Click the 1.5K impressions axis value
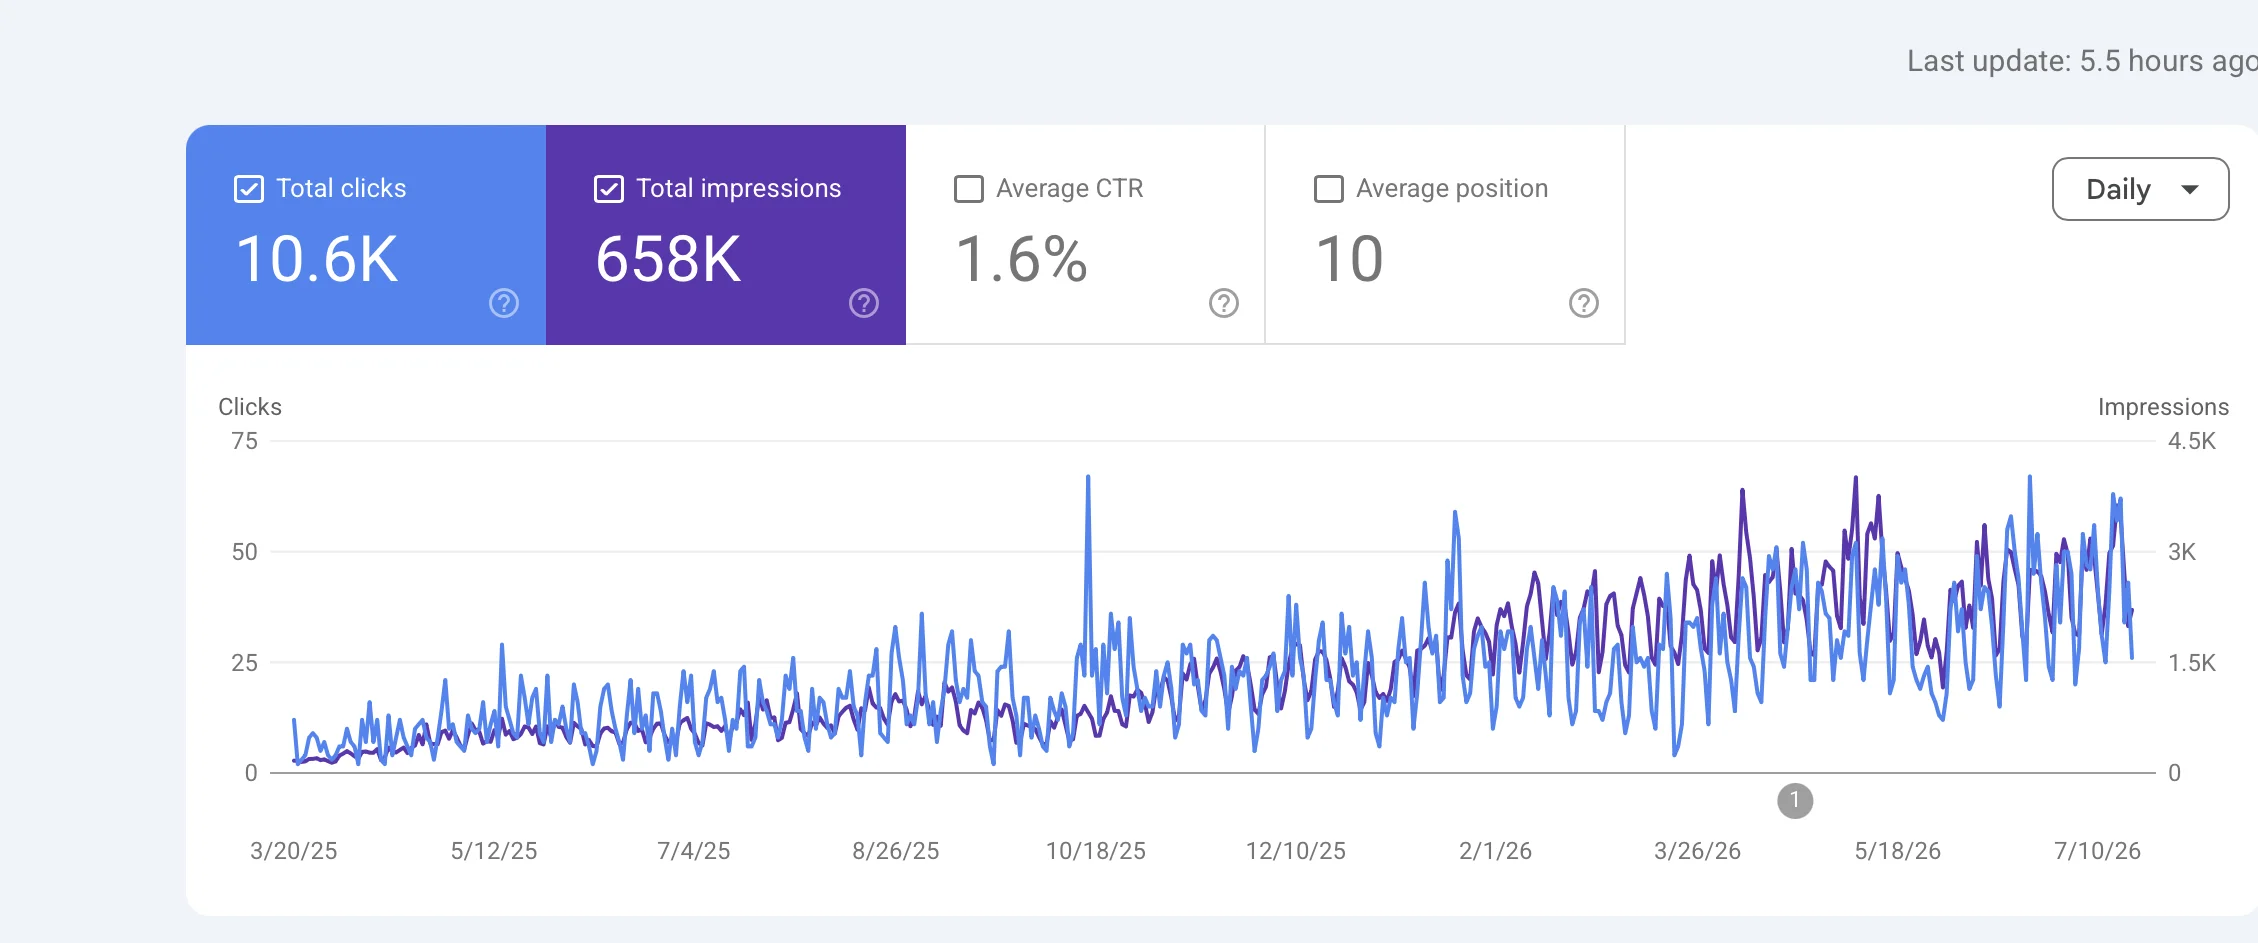 [2192, 663]
